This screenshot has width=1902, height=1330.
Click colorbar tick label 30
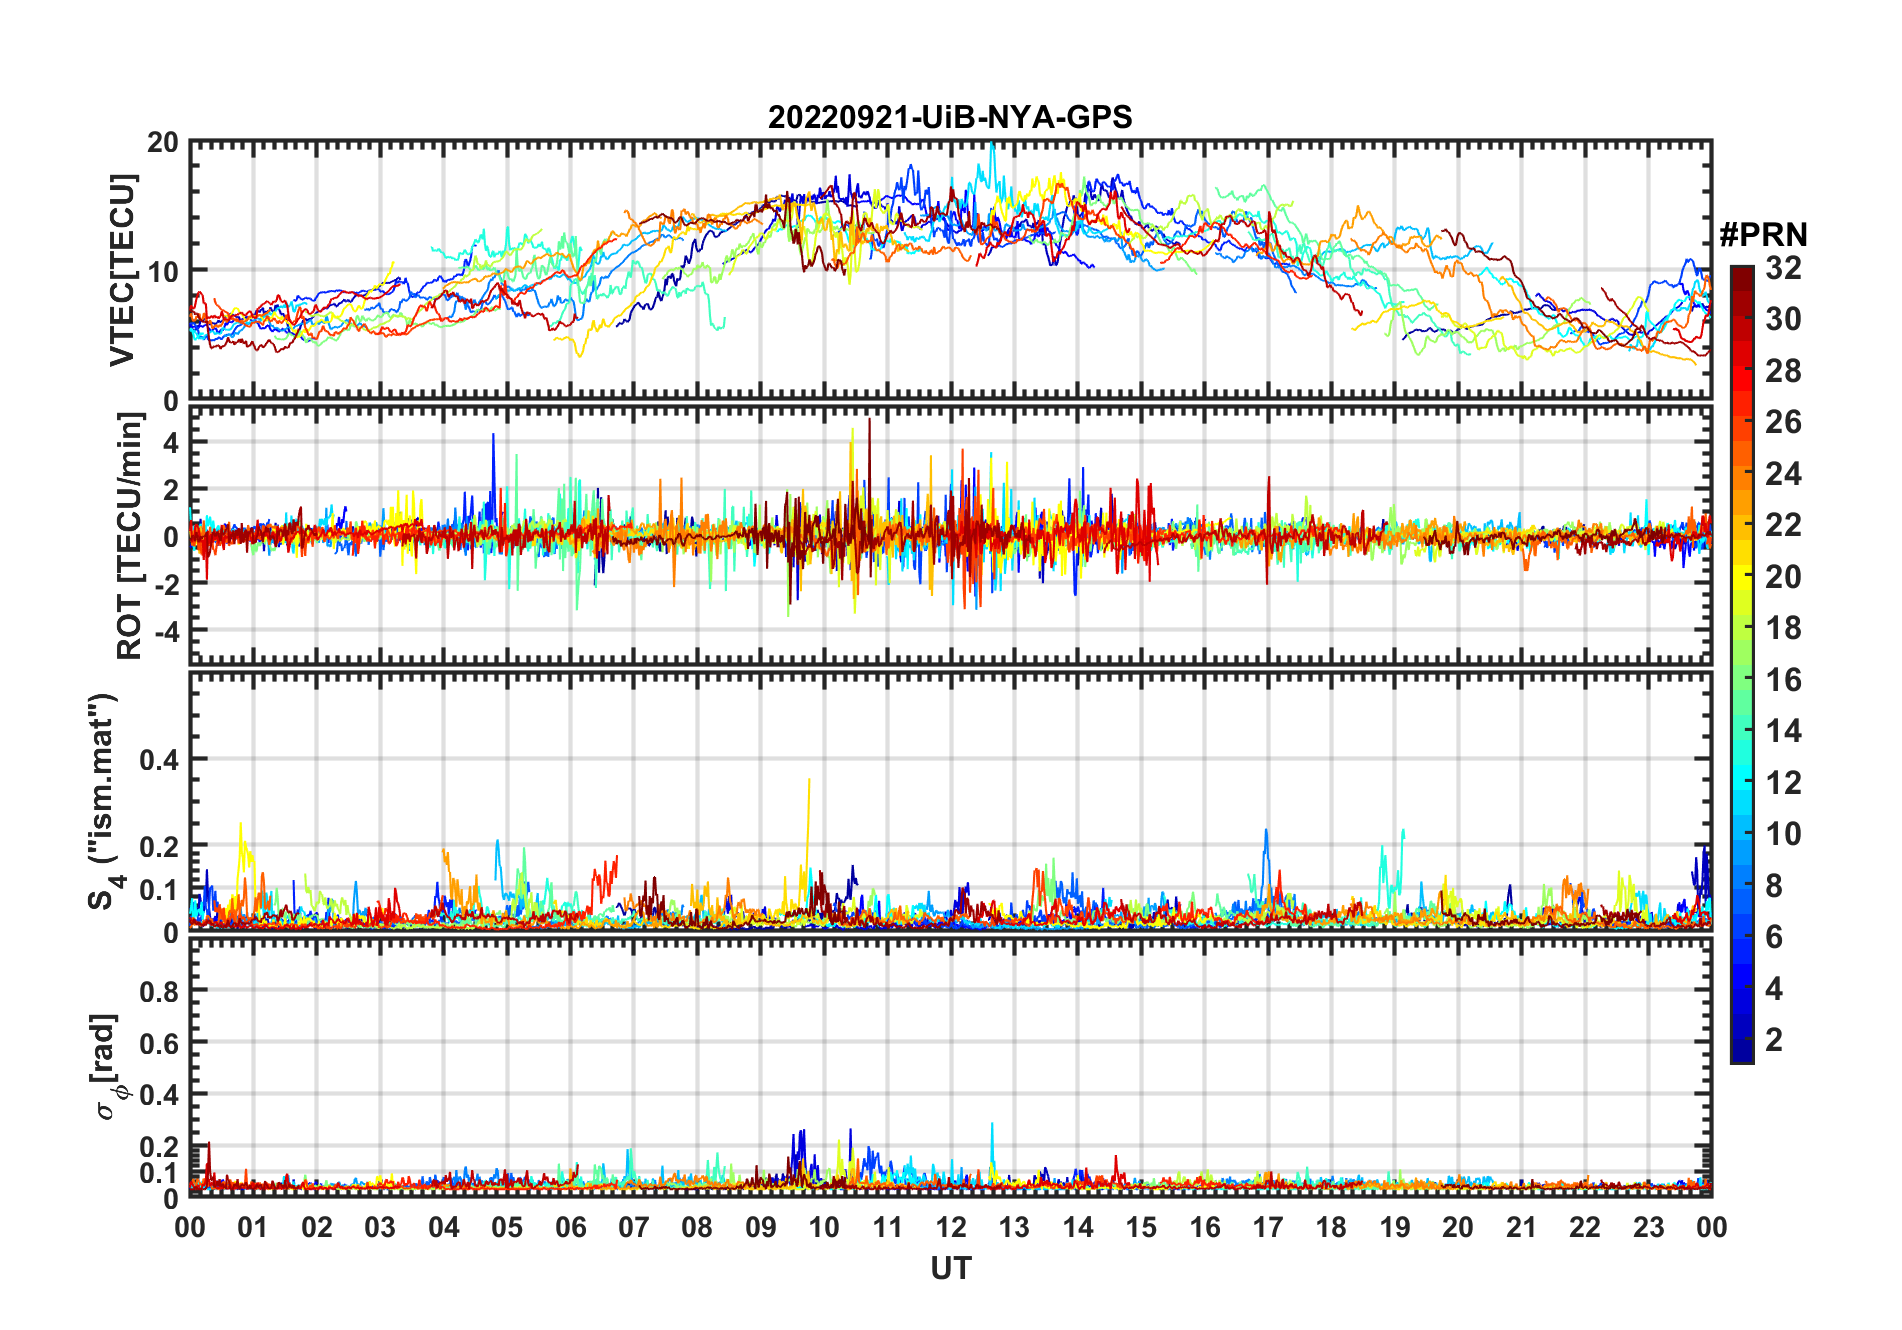(x=1783, y=319)
